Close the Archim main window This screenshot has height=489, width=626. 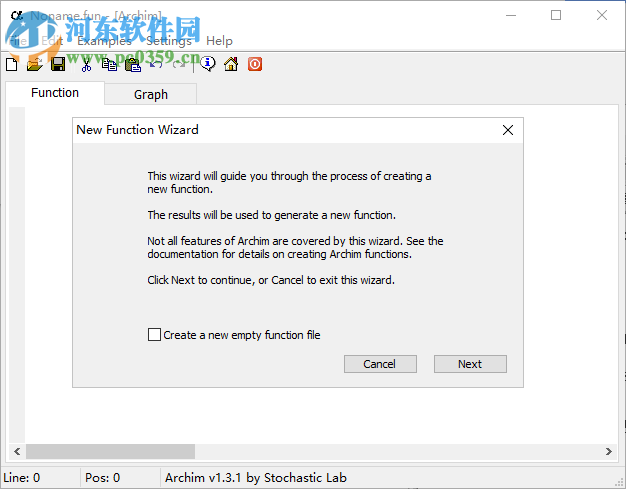point(602,15)
